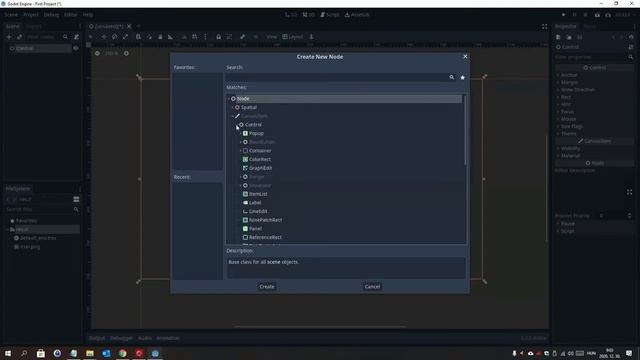
Task: Click the Label node icon
Action: 245,202
